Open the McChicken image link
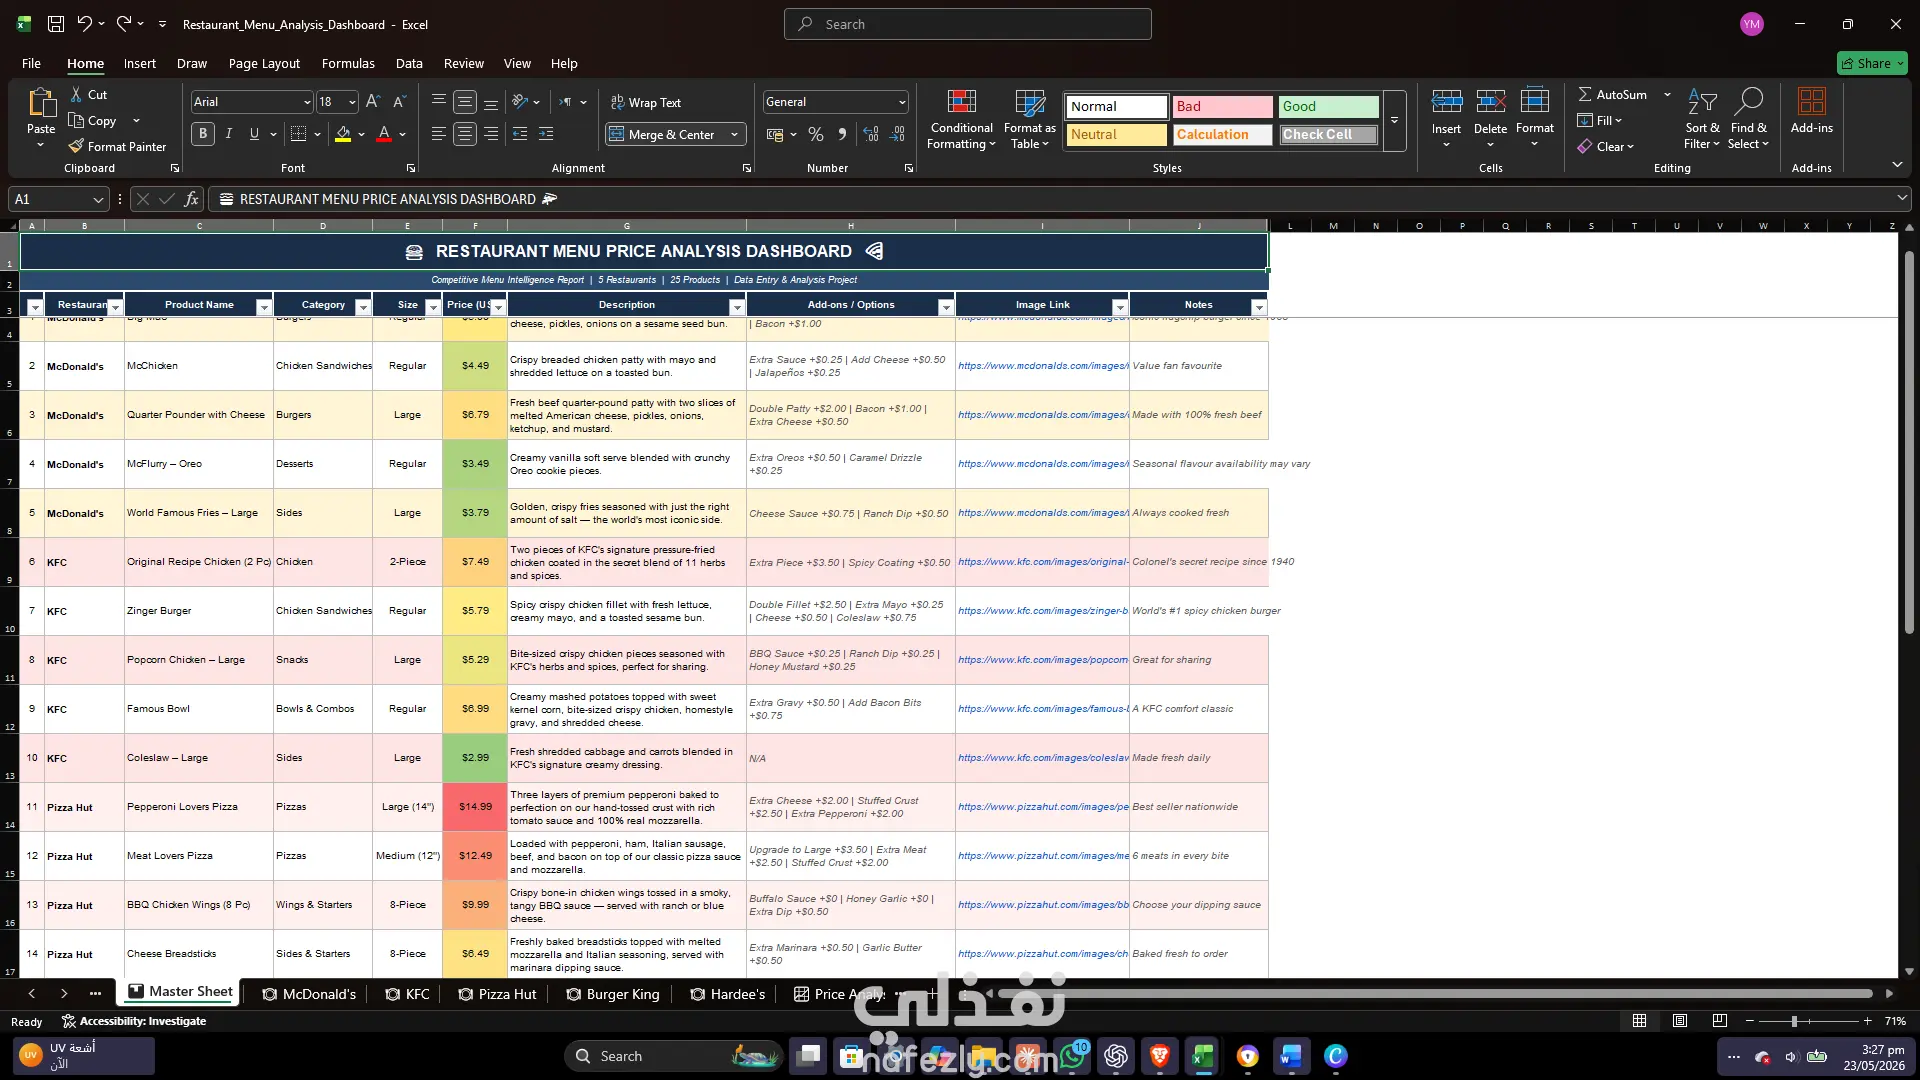The width and height of the screenshot is (1920, 1080). pyautogui.click(x=1043, y=366)
